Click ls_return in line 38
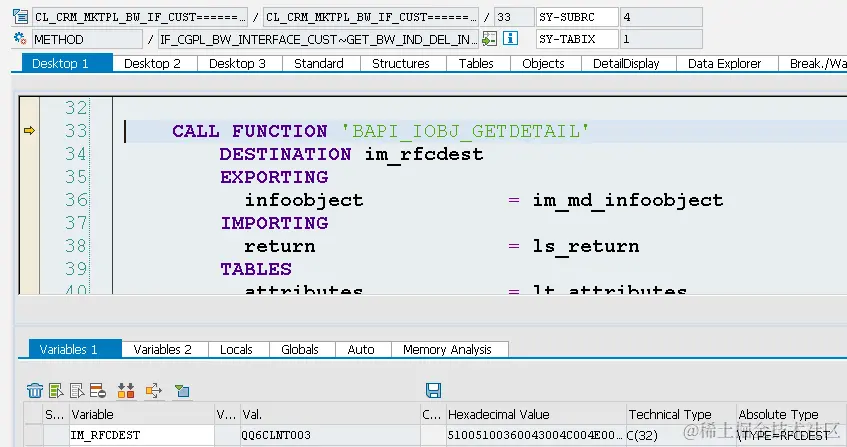The height and width of the screenshot is (447, 847). tap(586, 246)
